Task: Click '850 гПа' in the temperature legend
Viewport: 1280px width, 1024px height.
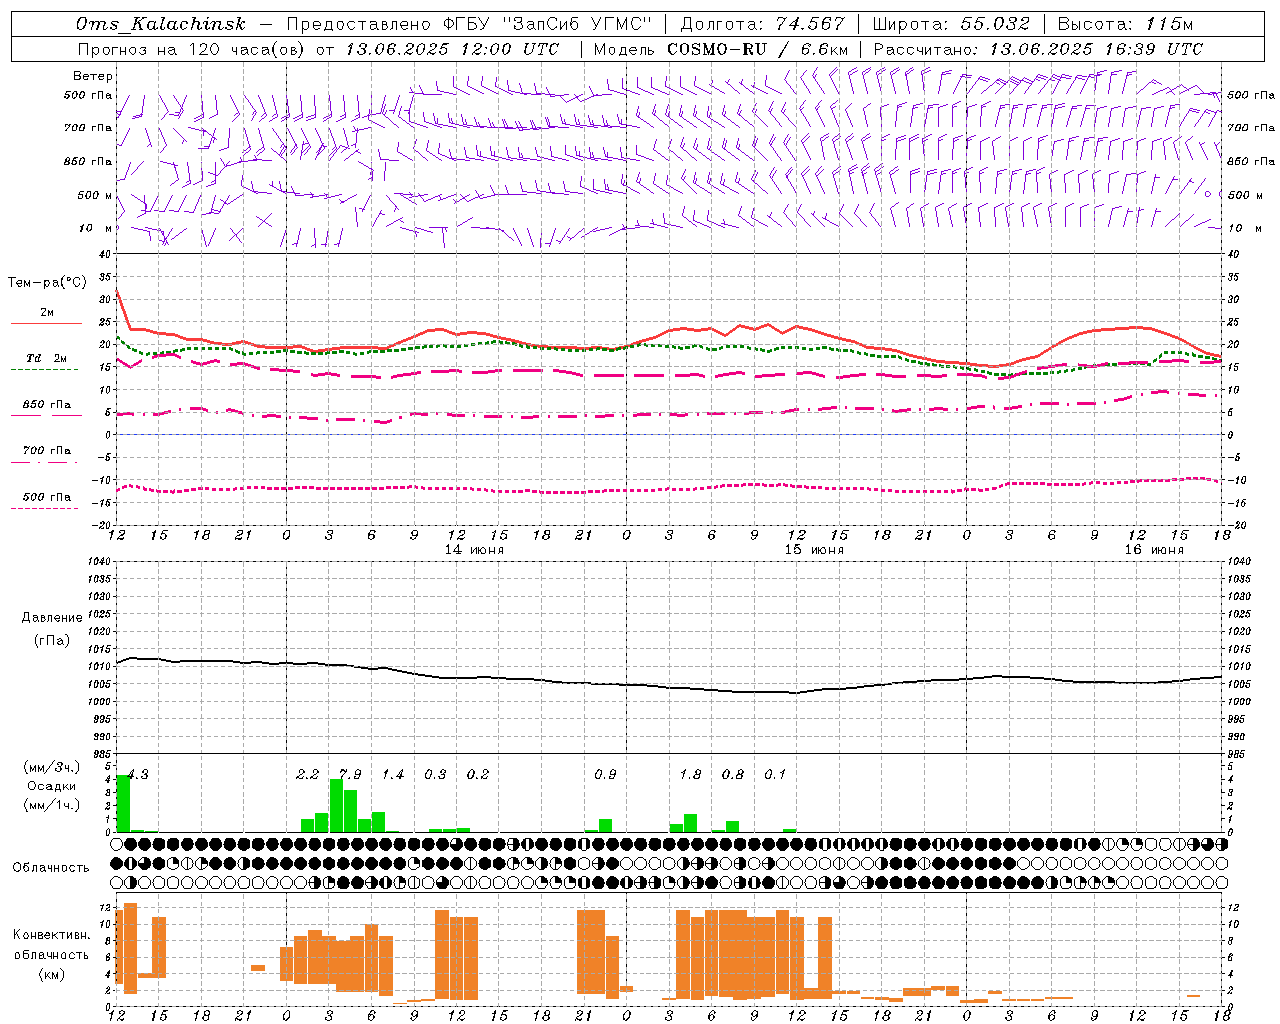Action: (x=47, y=405)
